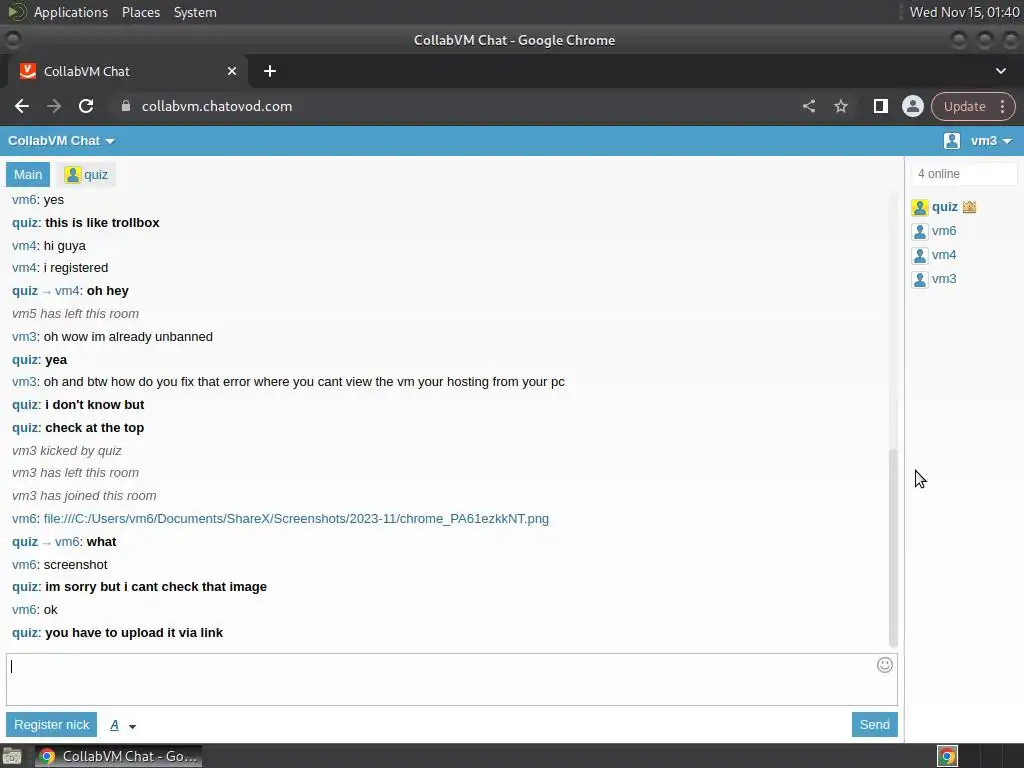Screen dimensions: 1024x768
Task: Click the CollabVM Chat taskbar entry
Action: (118, 756)
